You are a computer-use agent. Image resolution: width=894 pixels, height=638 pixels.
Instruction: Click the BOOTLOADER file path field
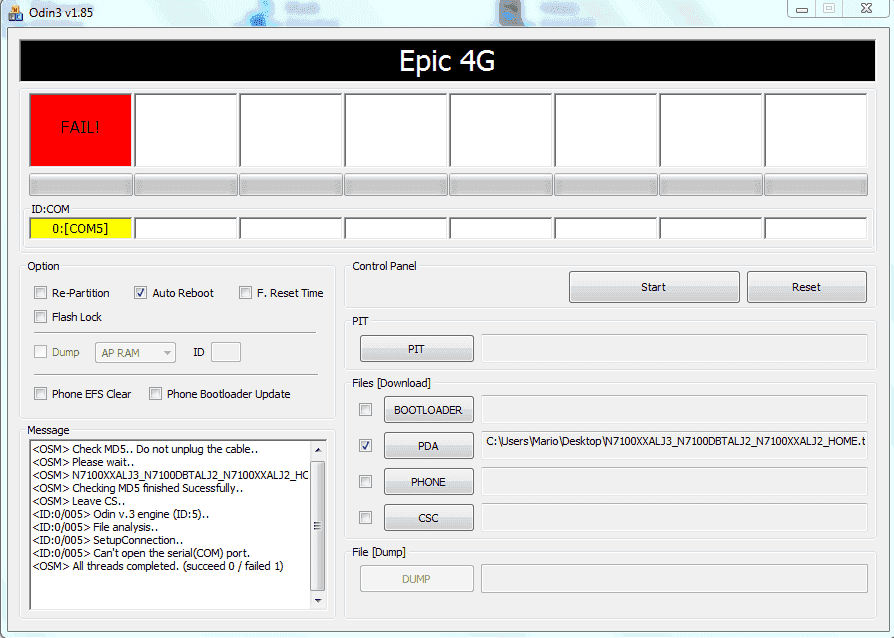pyautogui.click(x=674, y=409)
